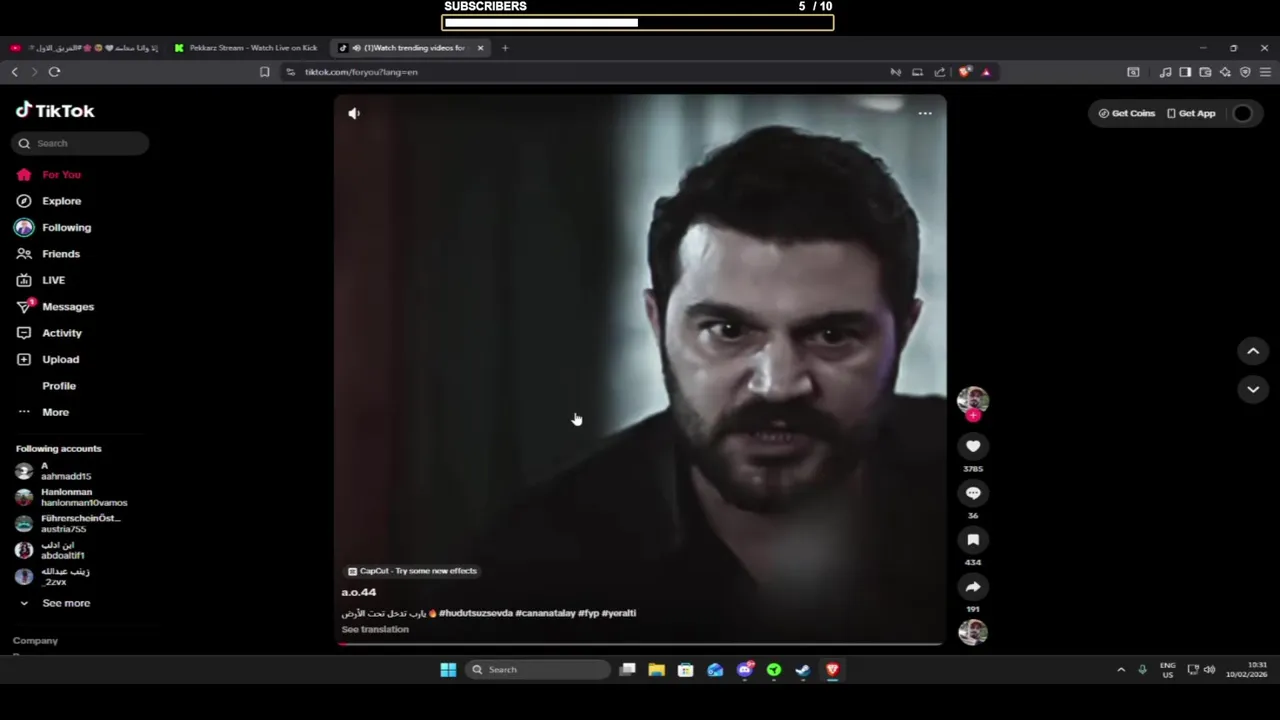Open the Following feed
The width and height of the screenshot is (1280, 720).
tap(53, 228)
